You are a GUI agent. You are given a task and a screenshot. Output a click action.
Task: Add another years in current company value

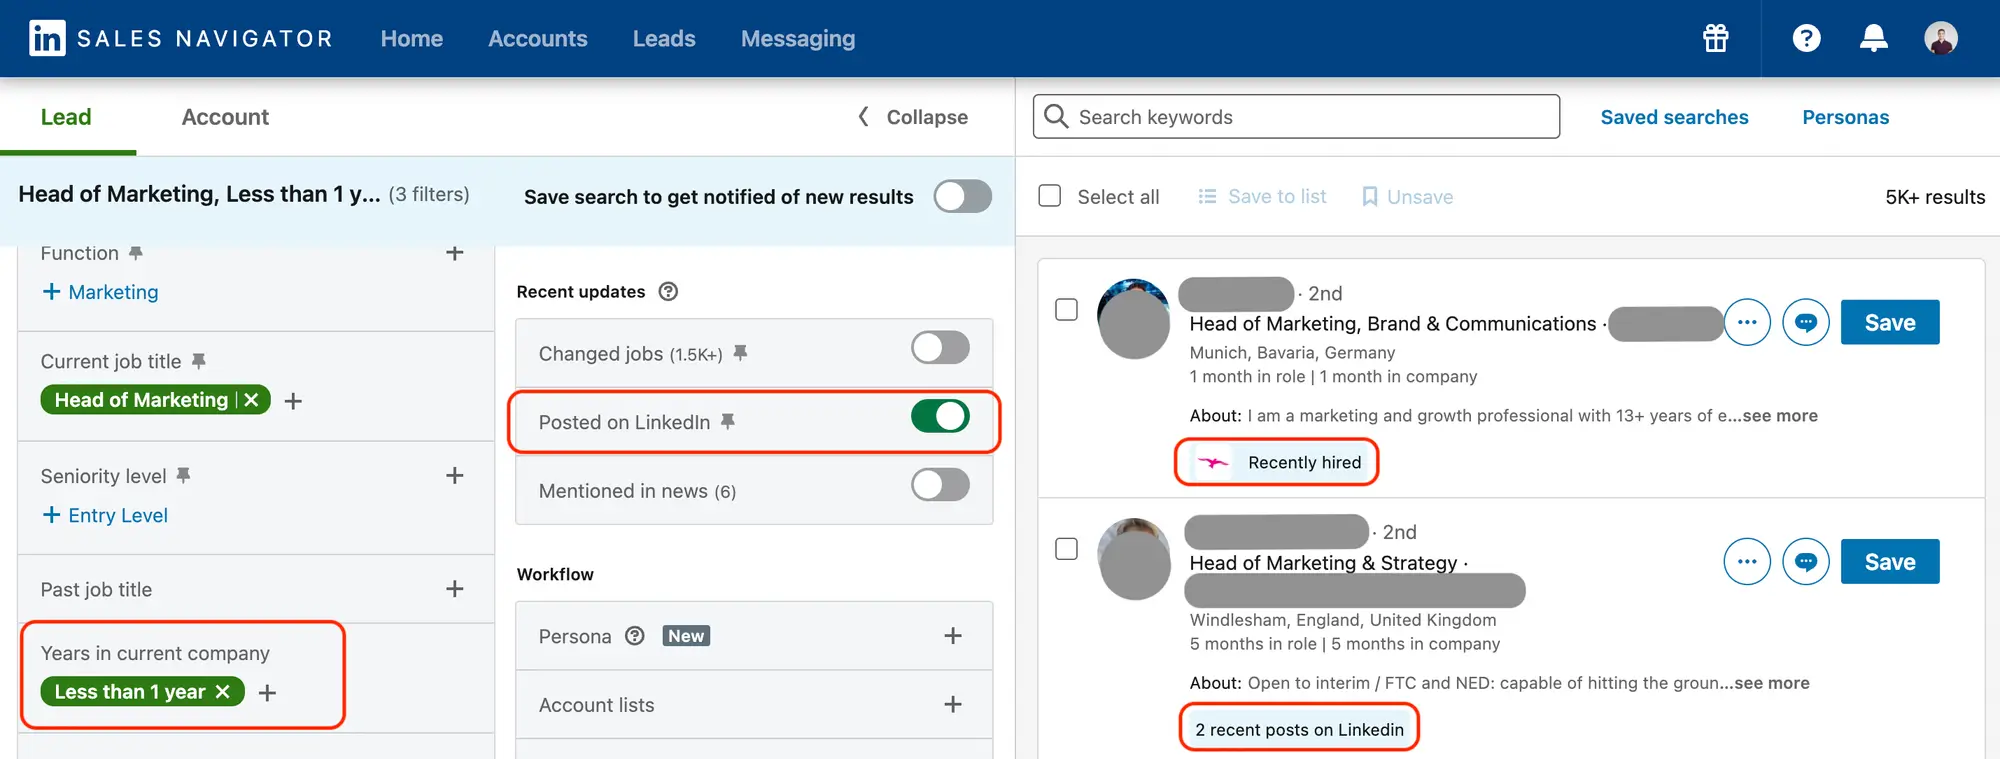(267, 692)
